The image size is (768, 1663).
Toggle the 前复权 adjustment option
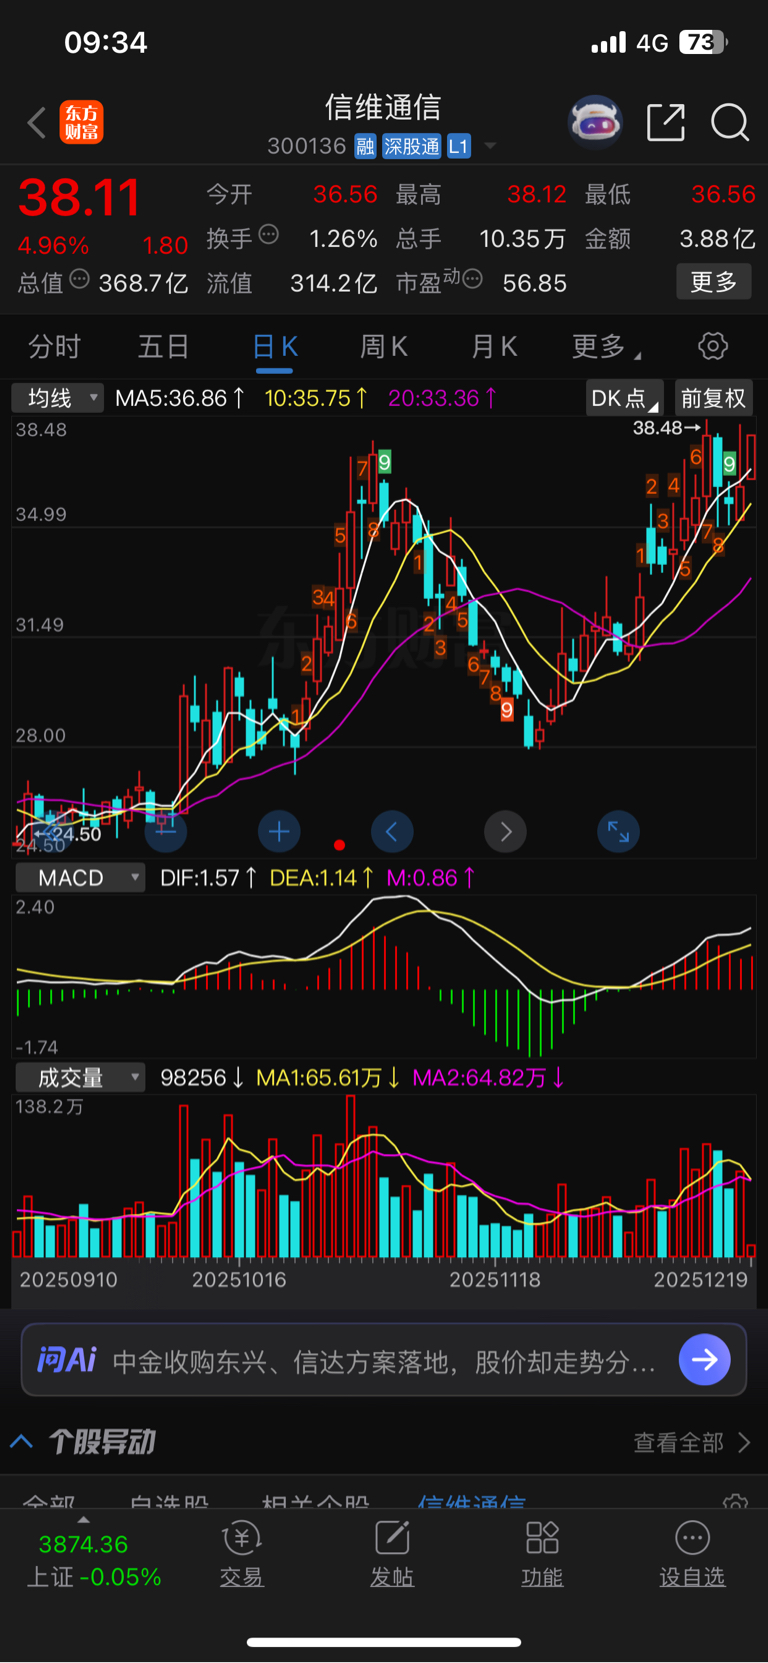click(713, 398)
